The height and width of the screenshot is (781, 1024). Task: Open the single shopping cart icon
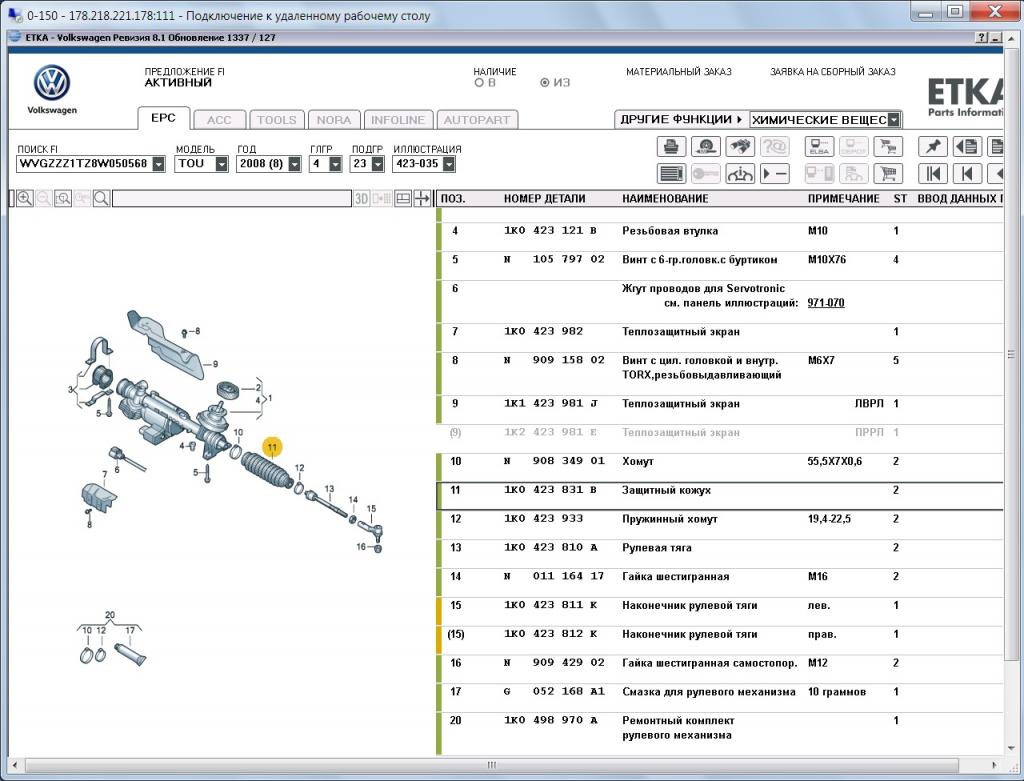click(888, 174)
